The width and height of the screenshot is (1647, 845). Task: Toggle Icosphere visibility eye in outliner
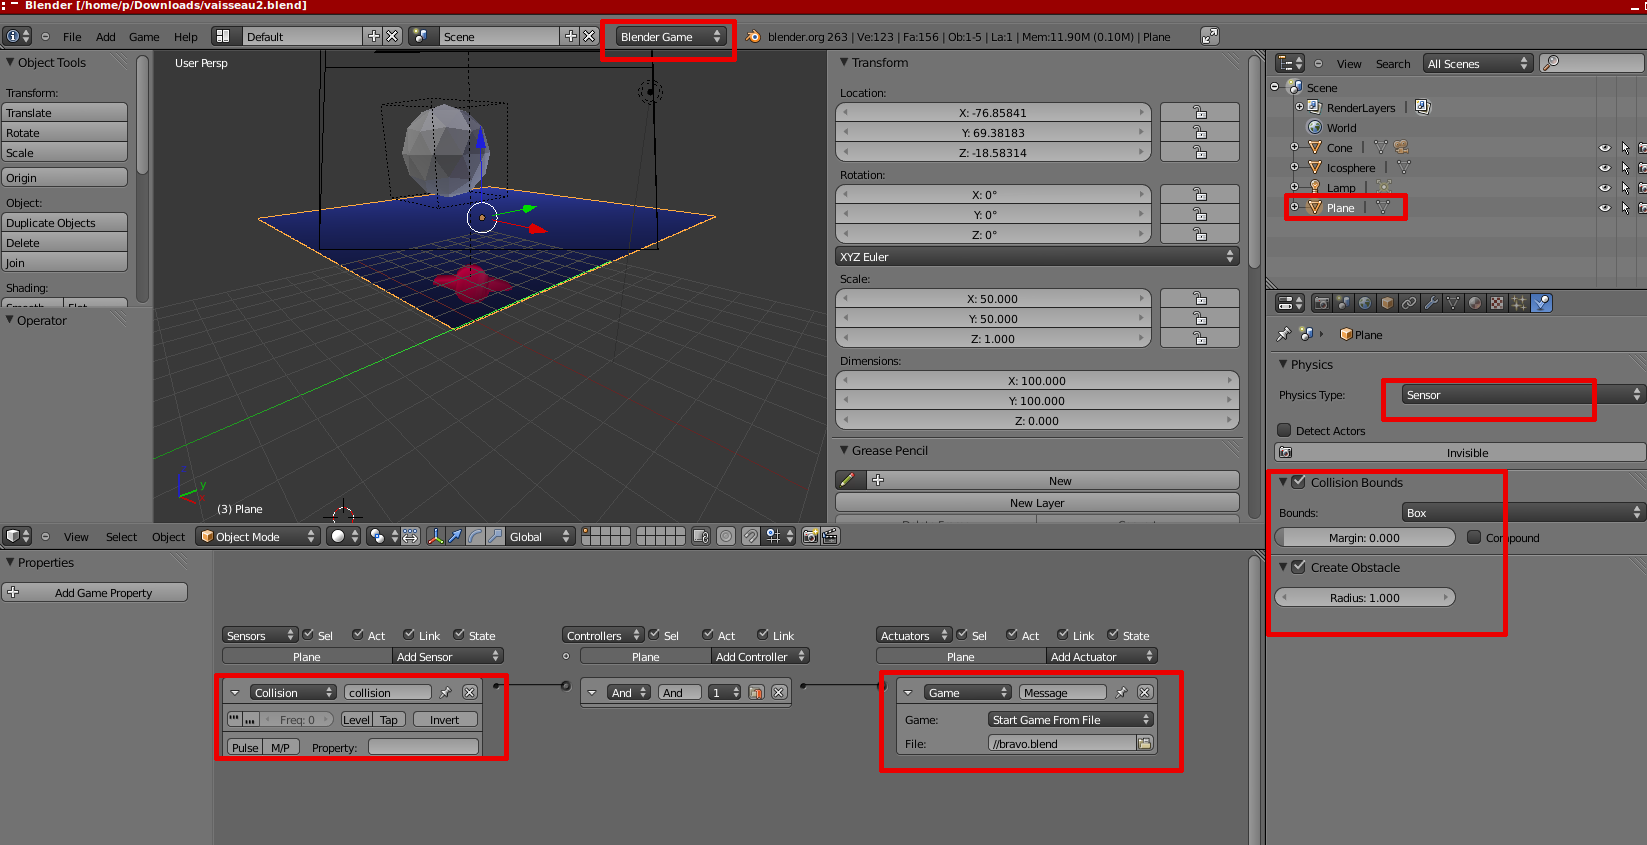coord(1605,168)
